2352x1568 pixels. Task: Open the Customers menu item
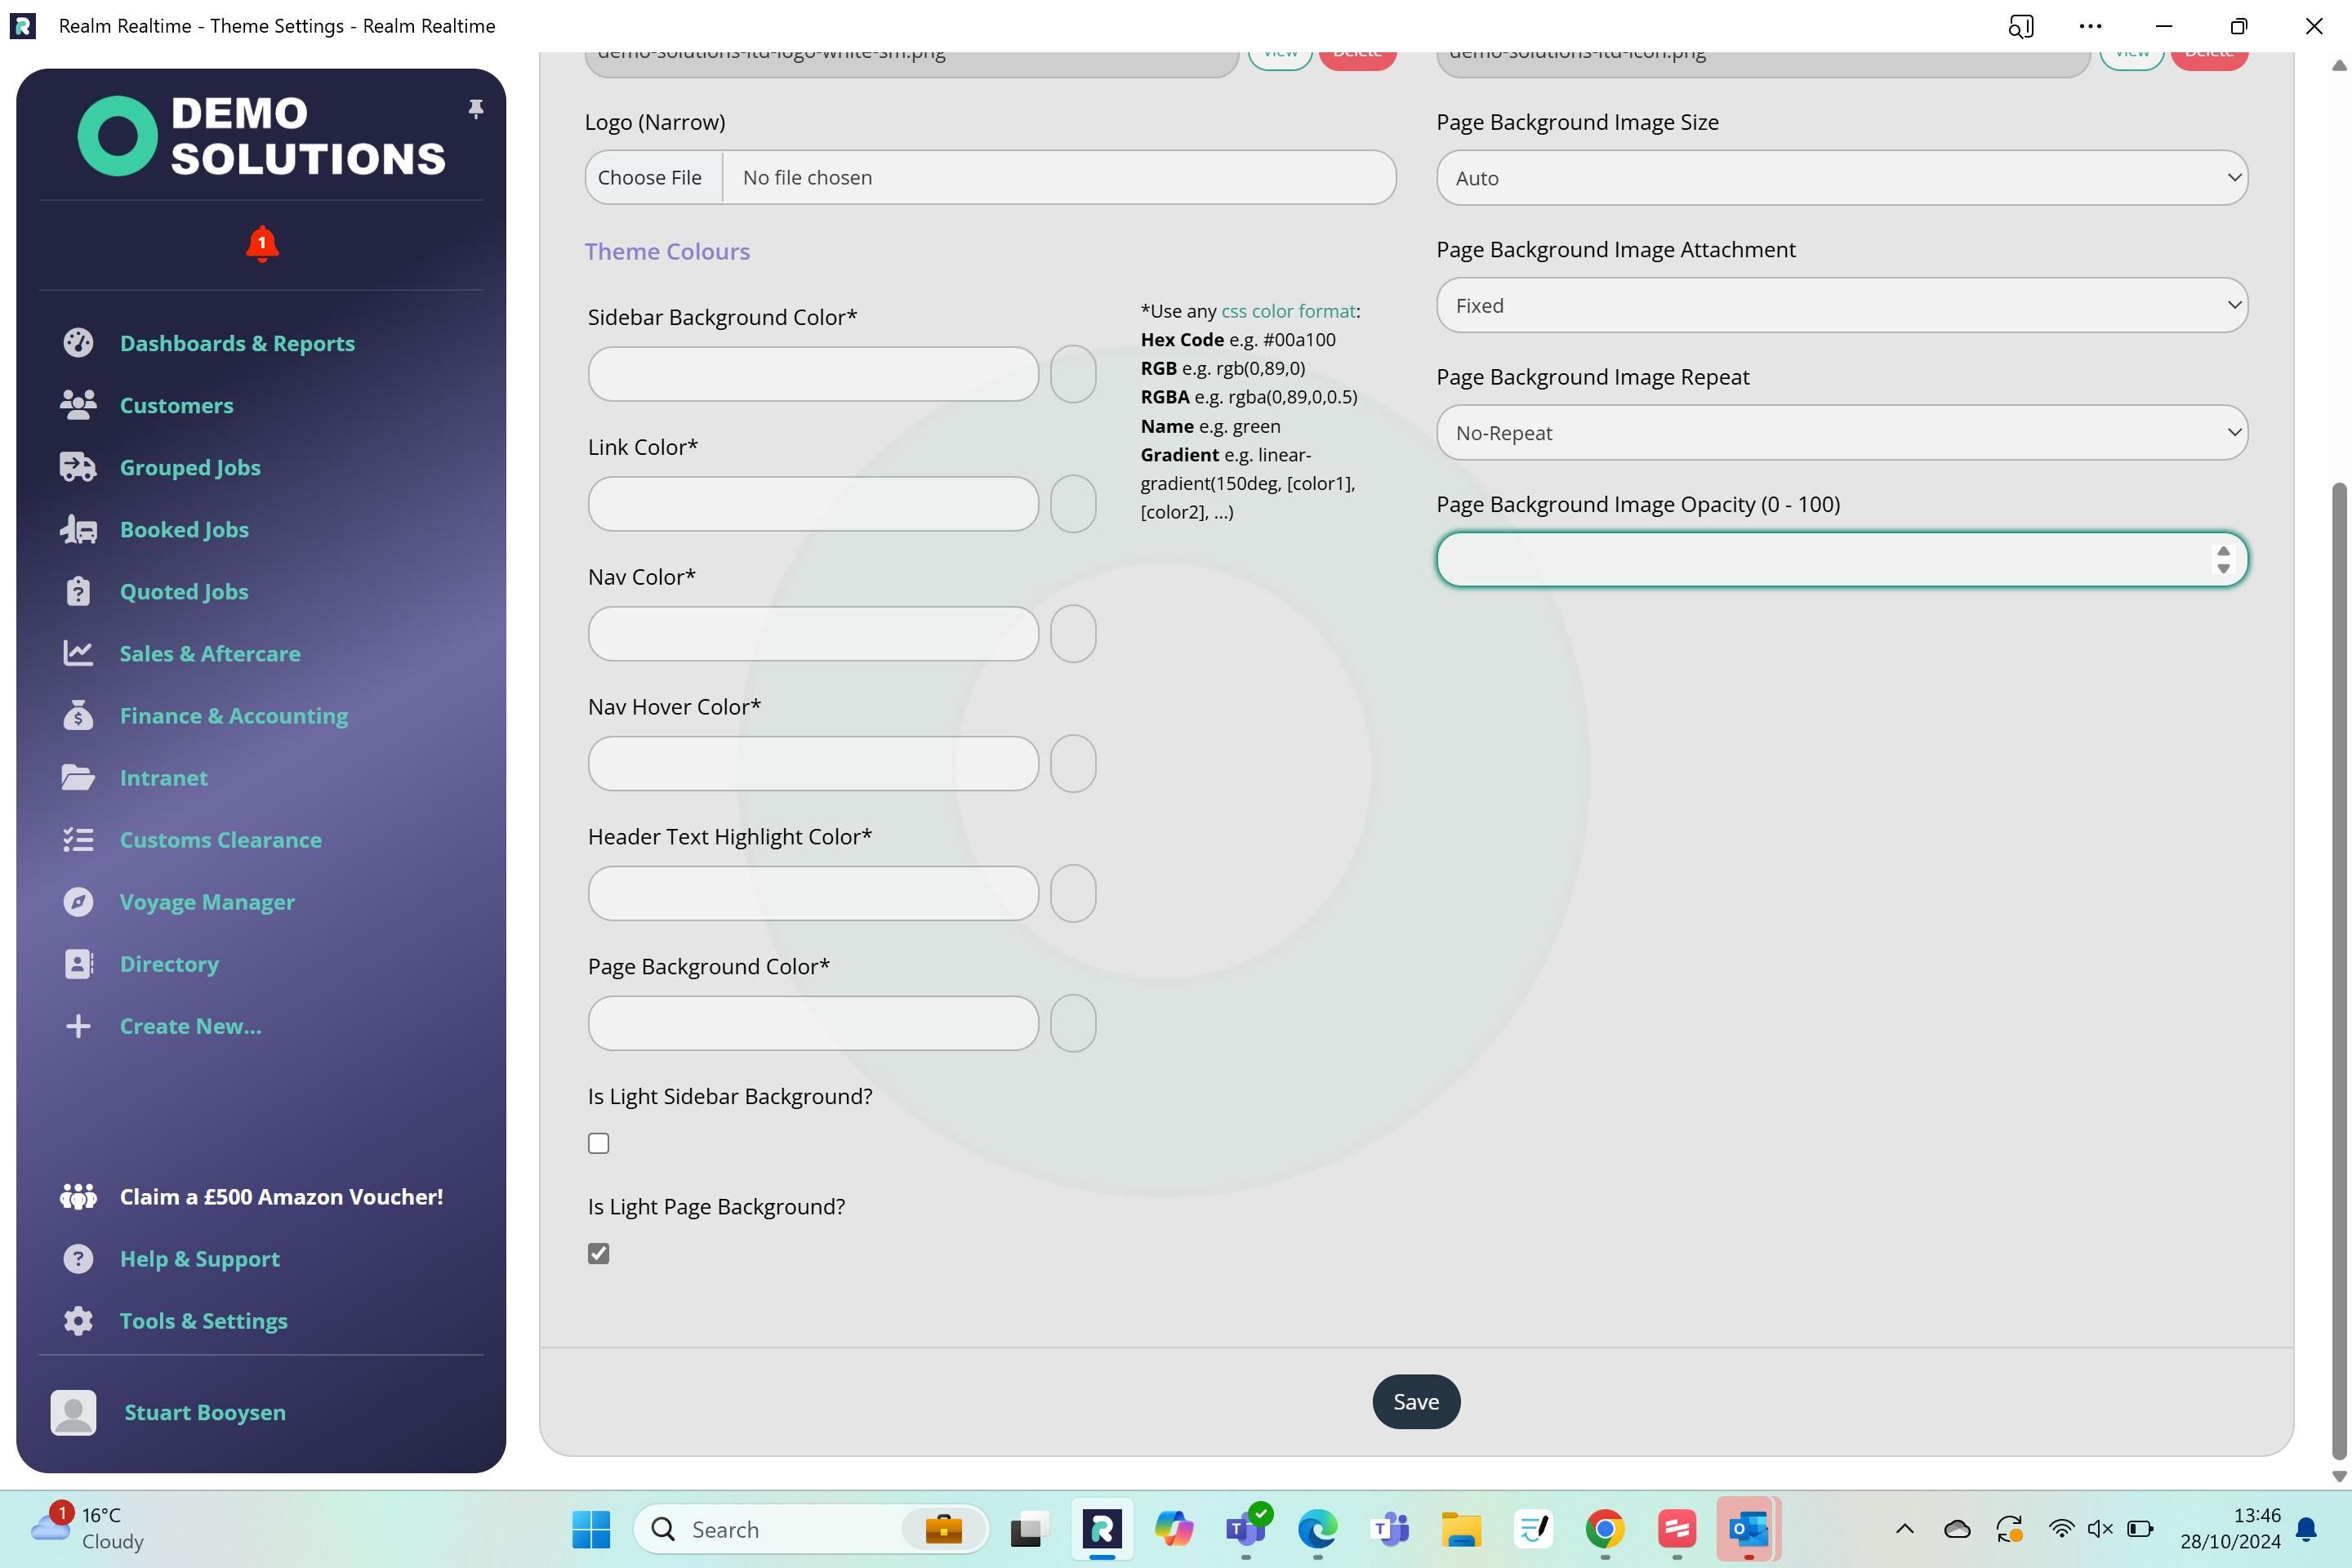pos(176,405)
